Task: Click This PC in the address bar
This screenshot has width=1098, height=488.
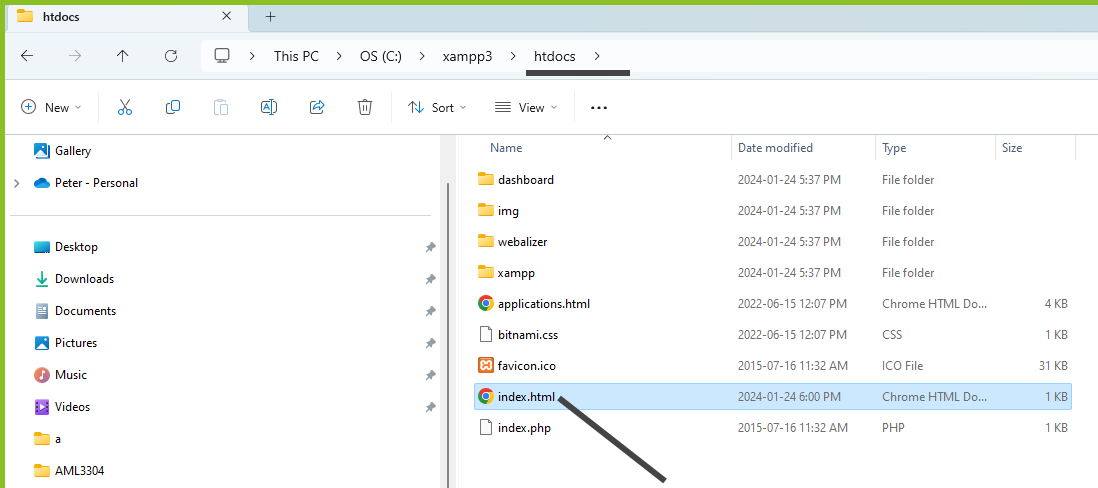Action: (296, 56)
